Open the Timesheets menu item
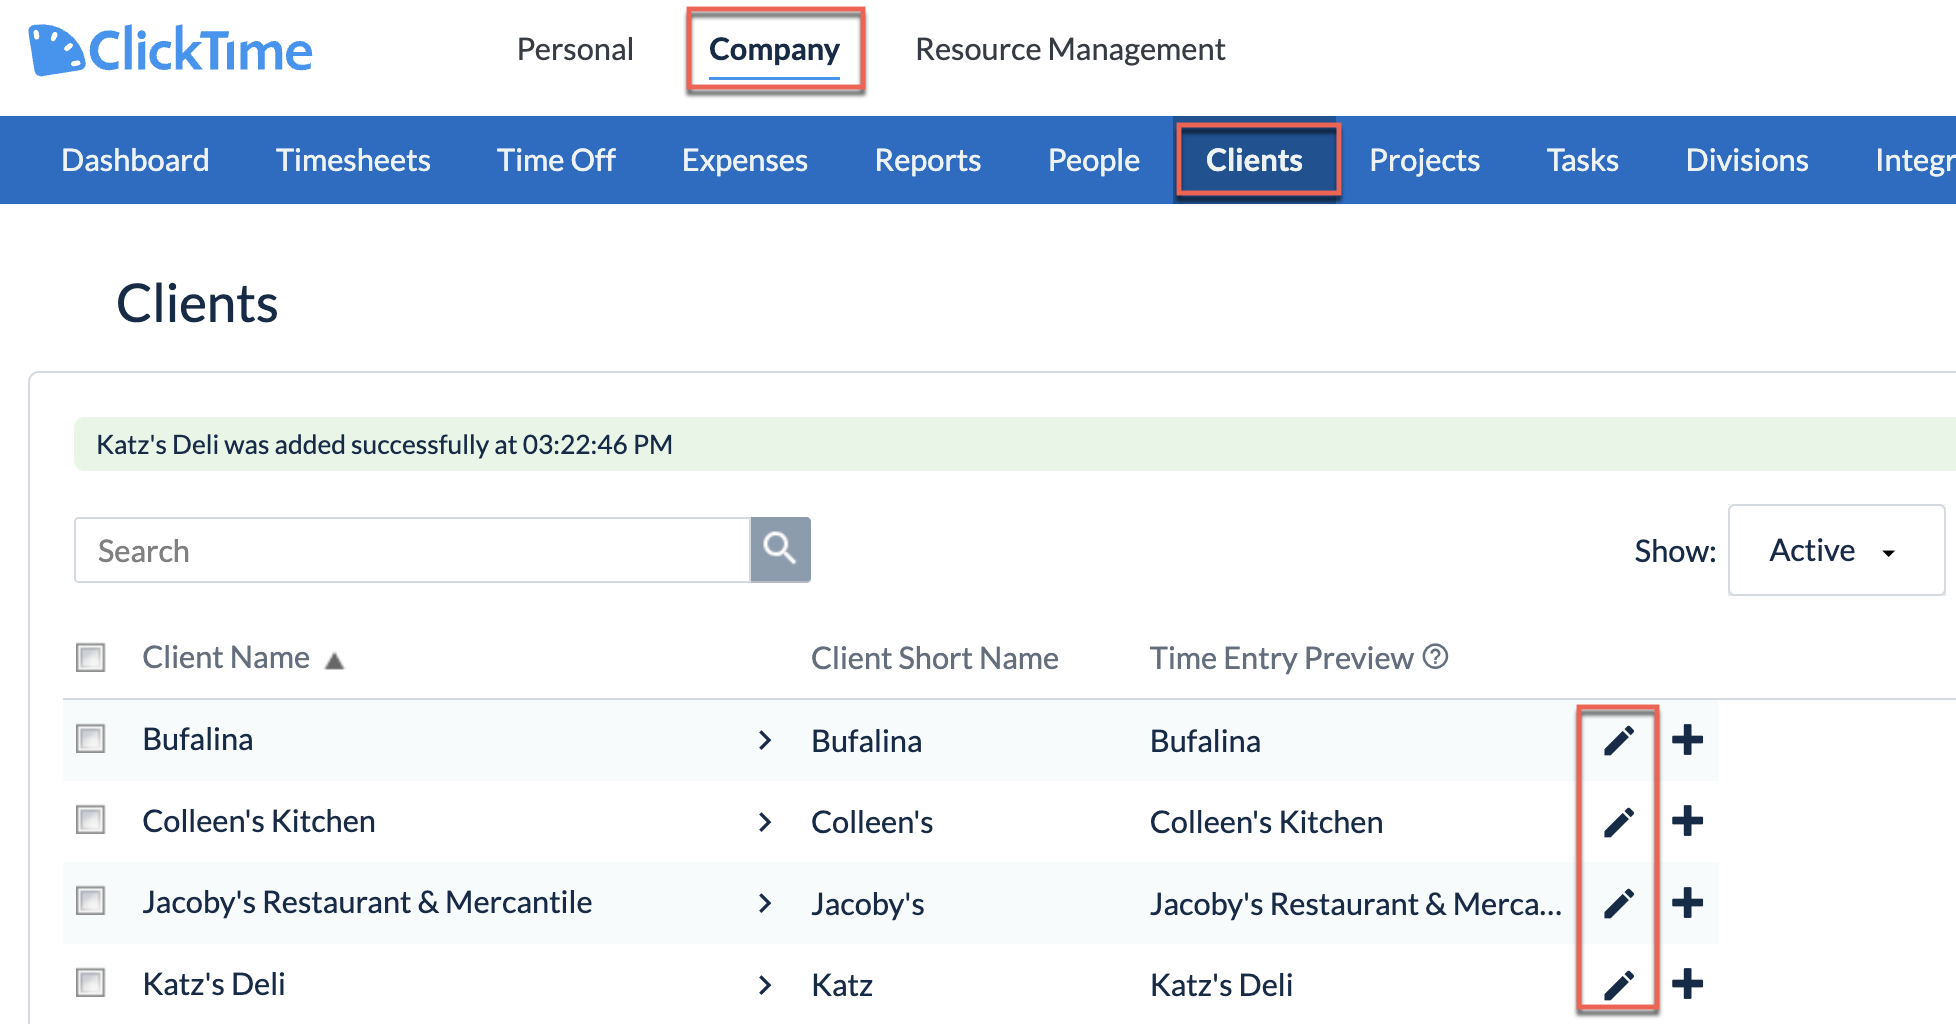Image resolution: width=1956 pixels, height=1024 pixels. pyautogui.click(x=353, y=160)
